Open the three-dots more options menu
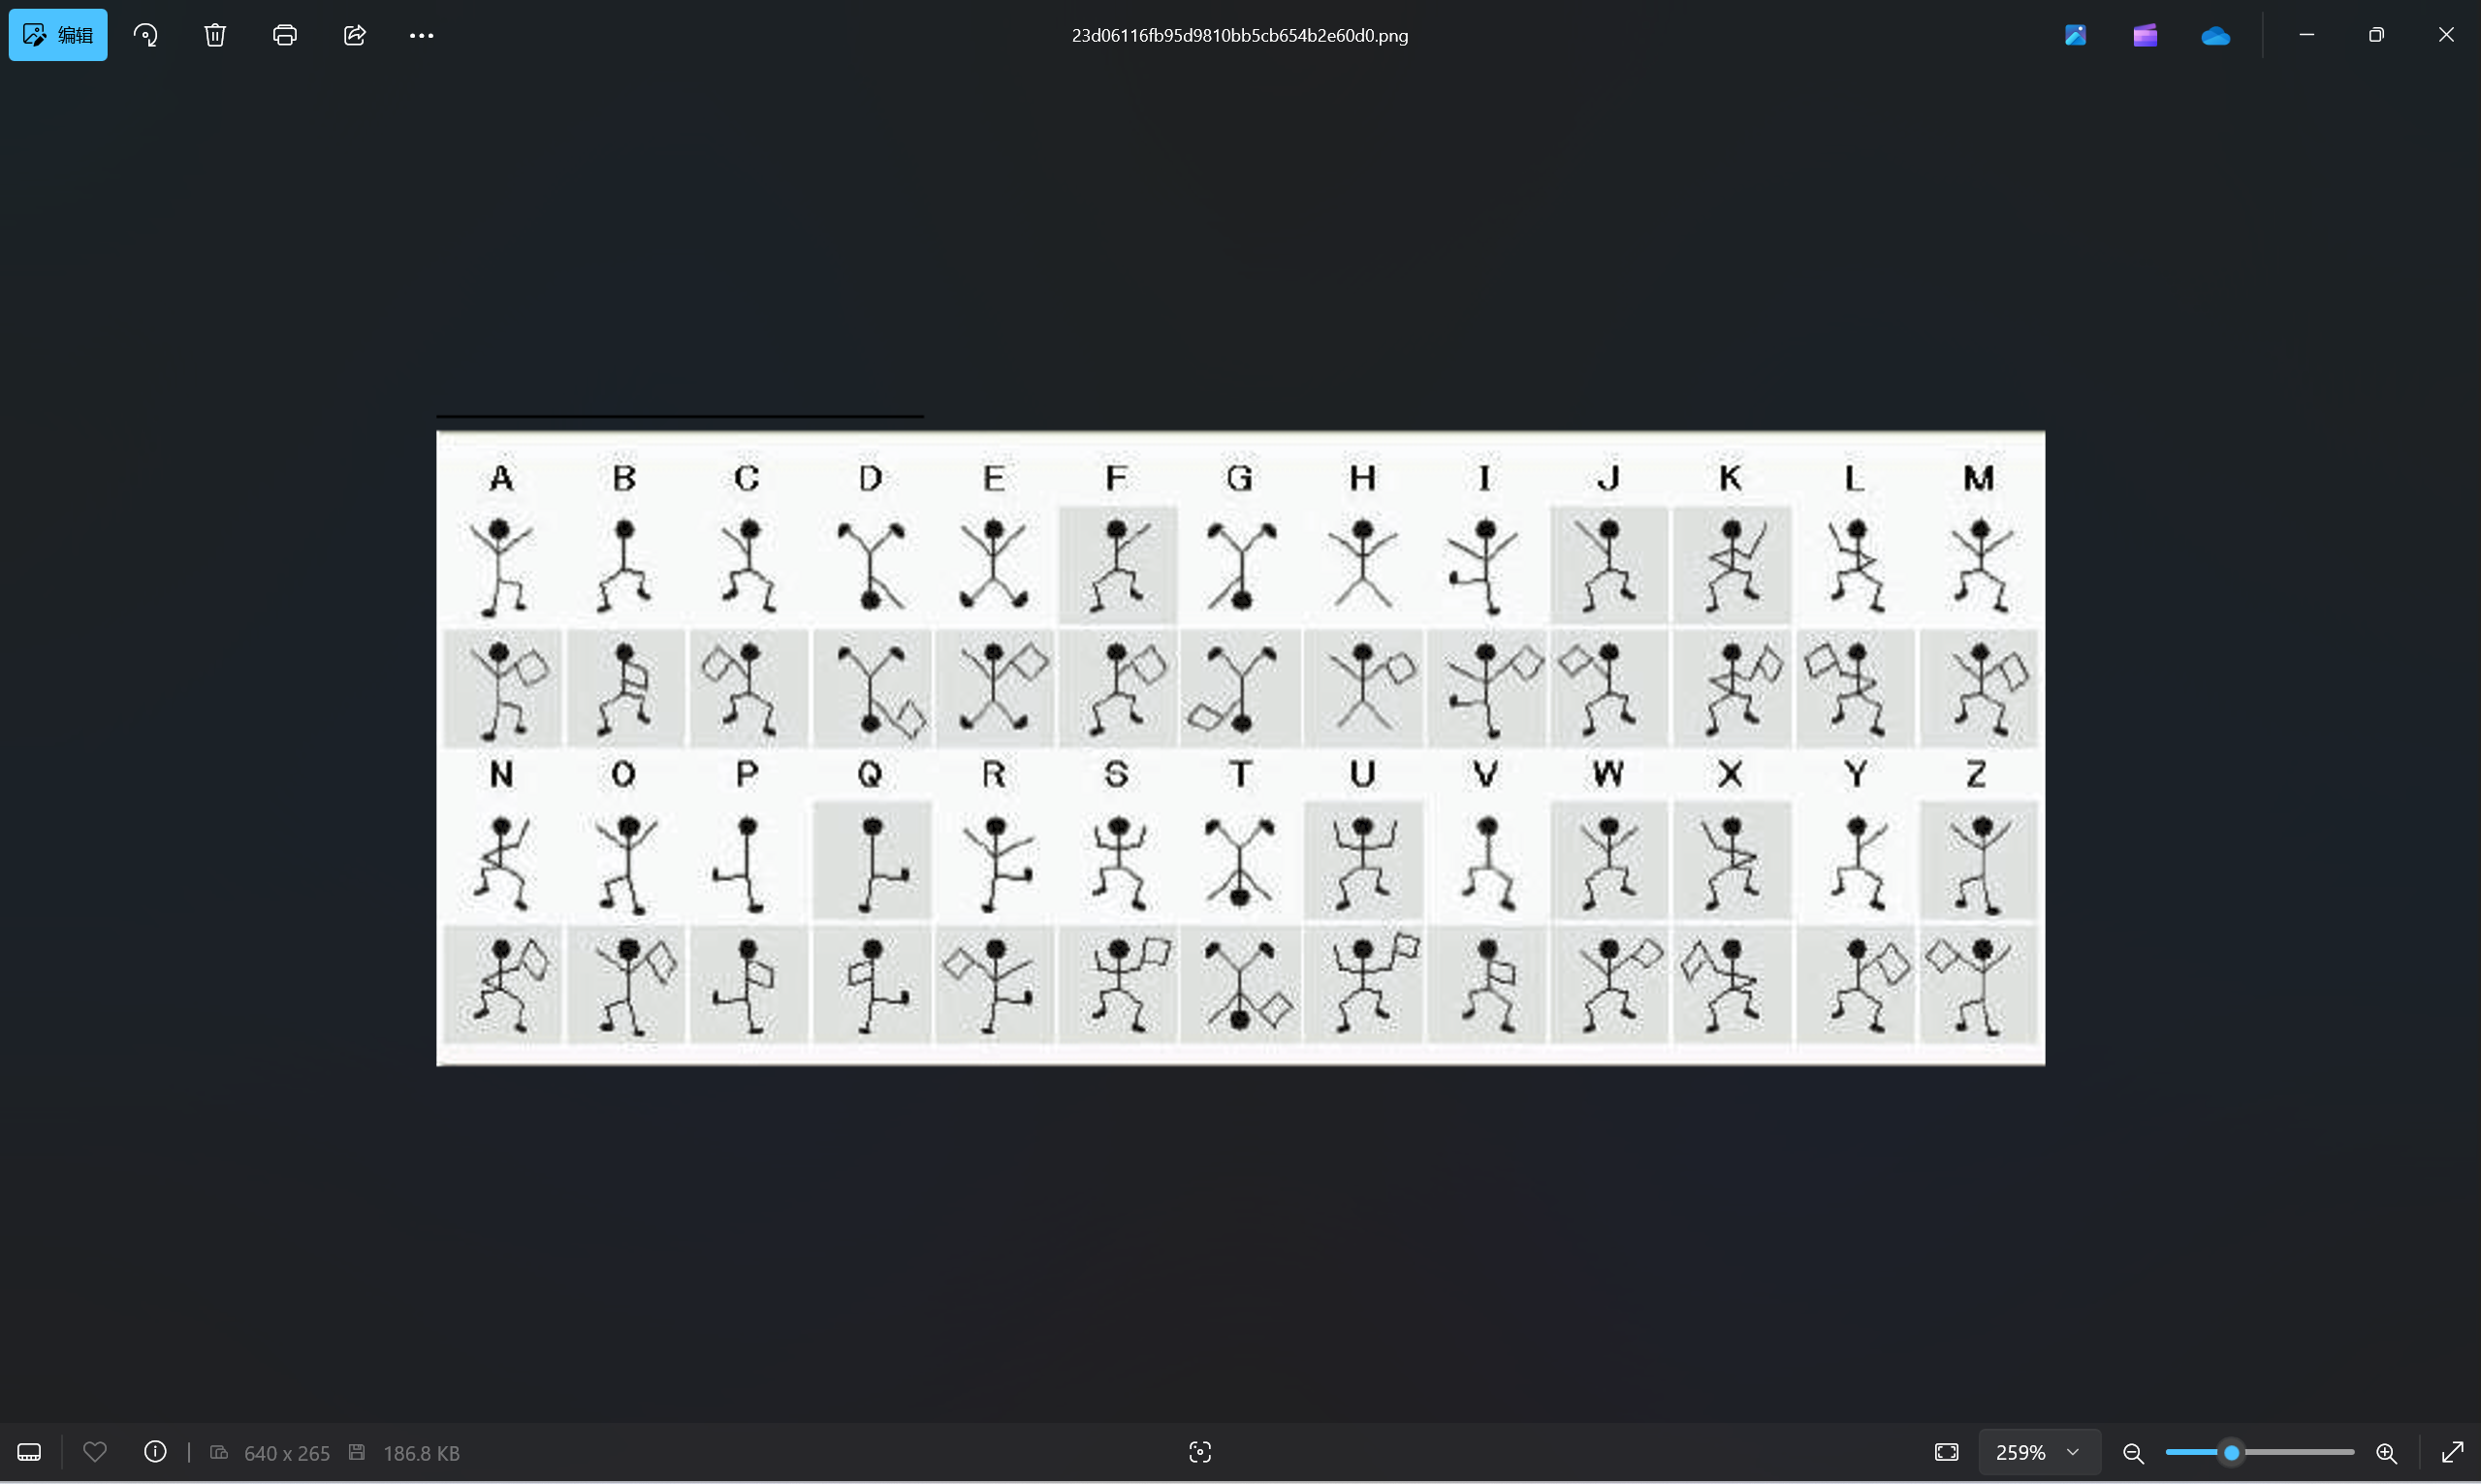 (x=422, y=35)
